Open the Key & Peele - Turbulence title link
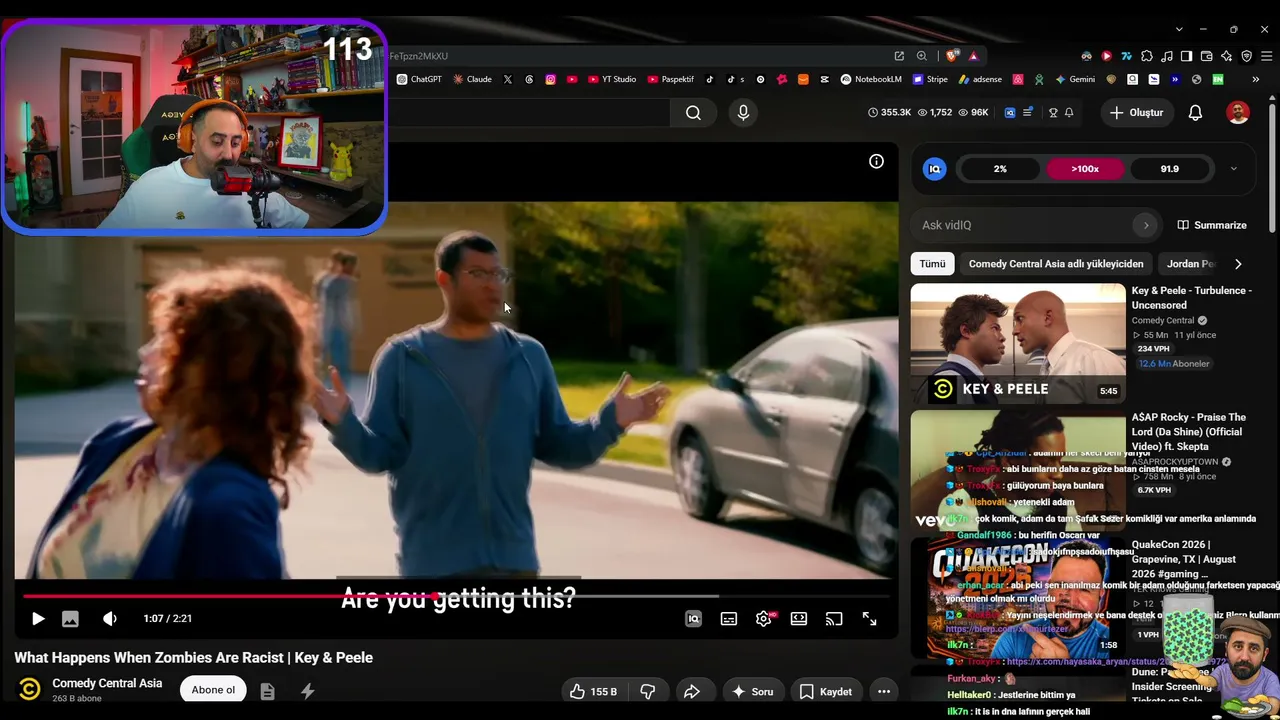This screenshot has width=1280, height=720. [x=1191, y=298]
